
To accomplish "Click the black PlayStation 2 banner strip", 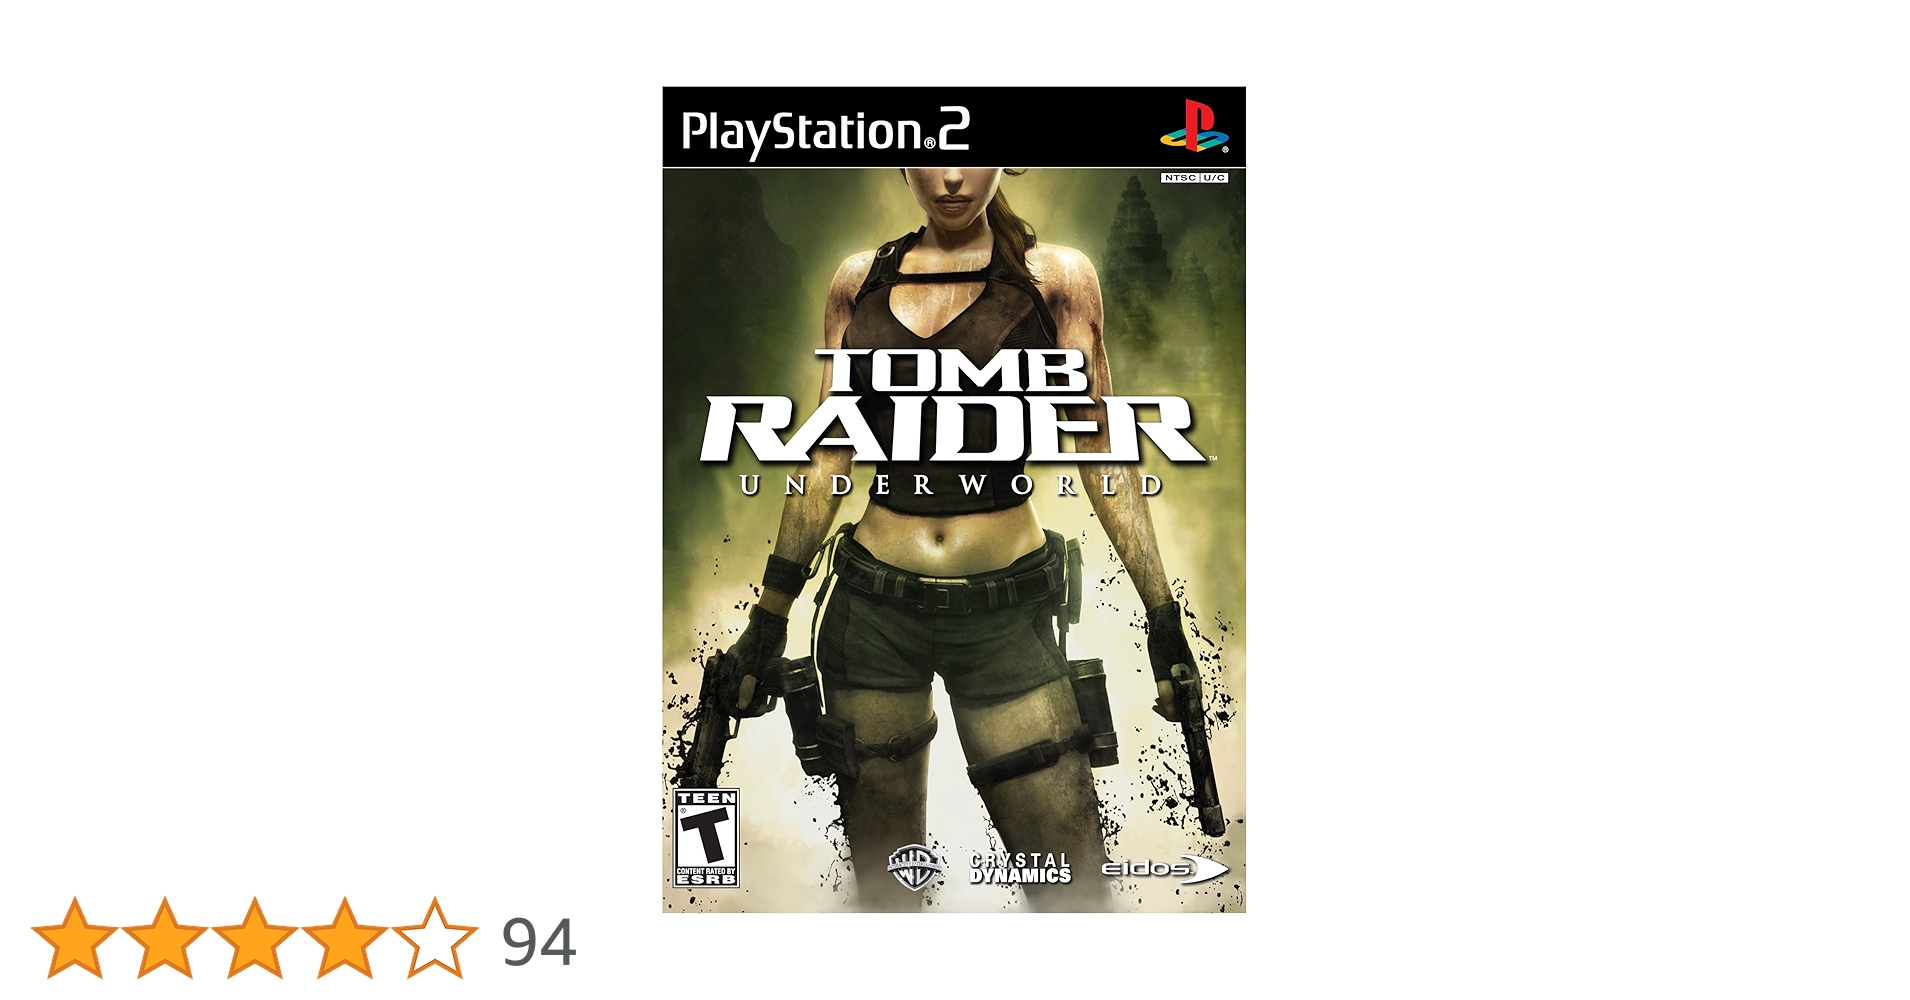I will [954, 127].
